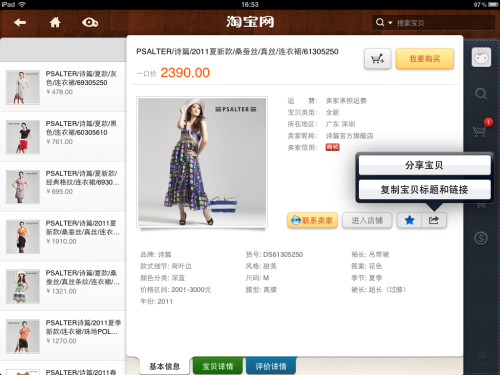Click the 进入店铺 enter shop button
Screen dimensions: 500x375
[367, 221]
